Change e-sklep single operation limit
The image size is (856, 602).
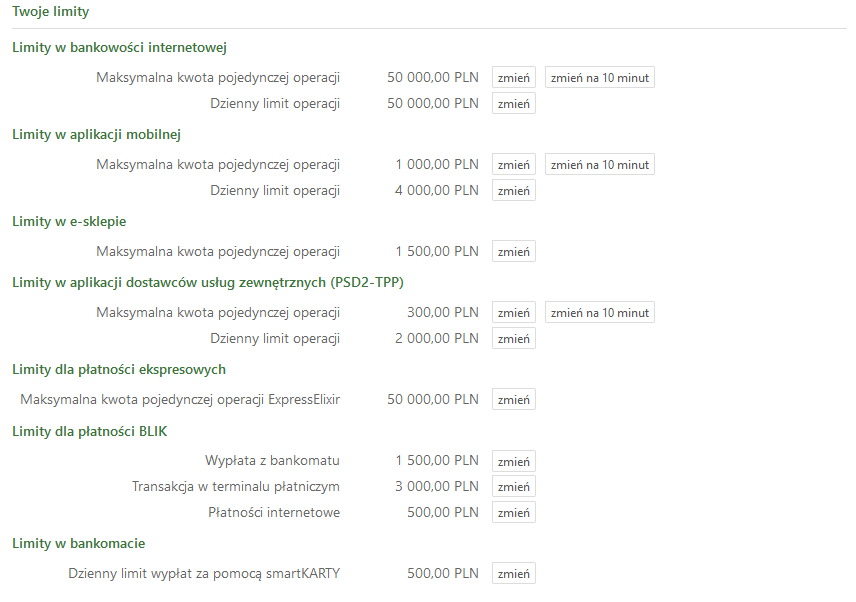pos(513,252)
